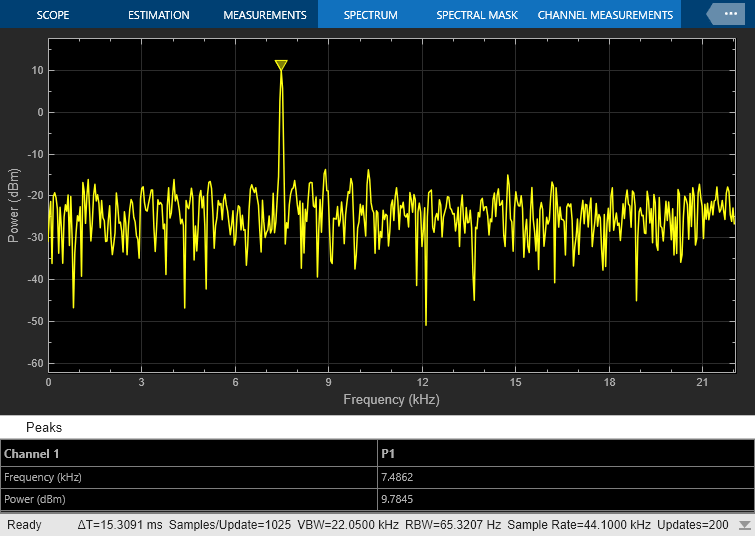Click the Peaks panel header
Viewport: 755px width, 536px height.
[x=44, y=427]
